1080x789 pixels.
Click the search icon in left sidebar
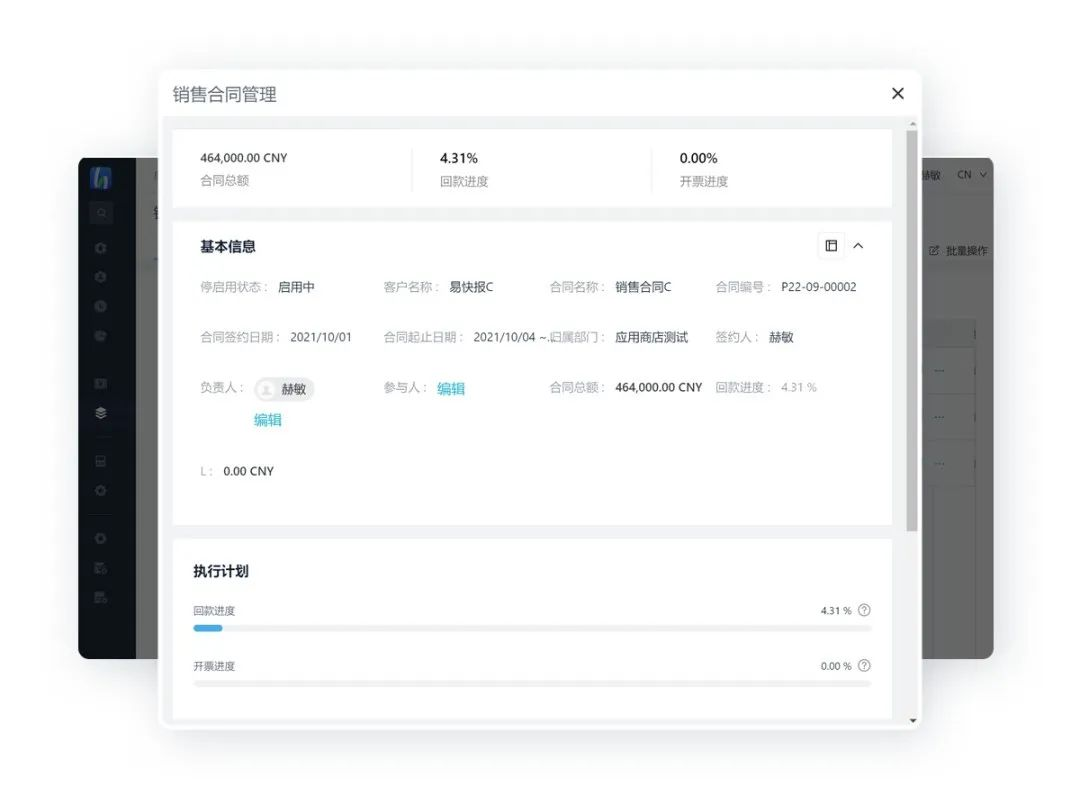[x=100, y=213]
